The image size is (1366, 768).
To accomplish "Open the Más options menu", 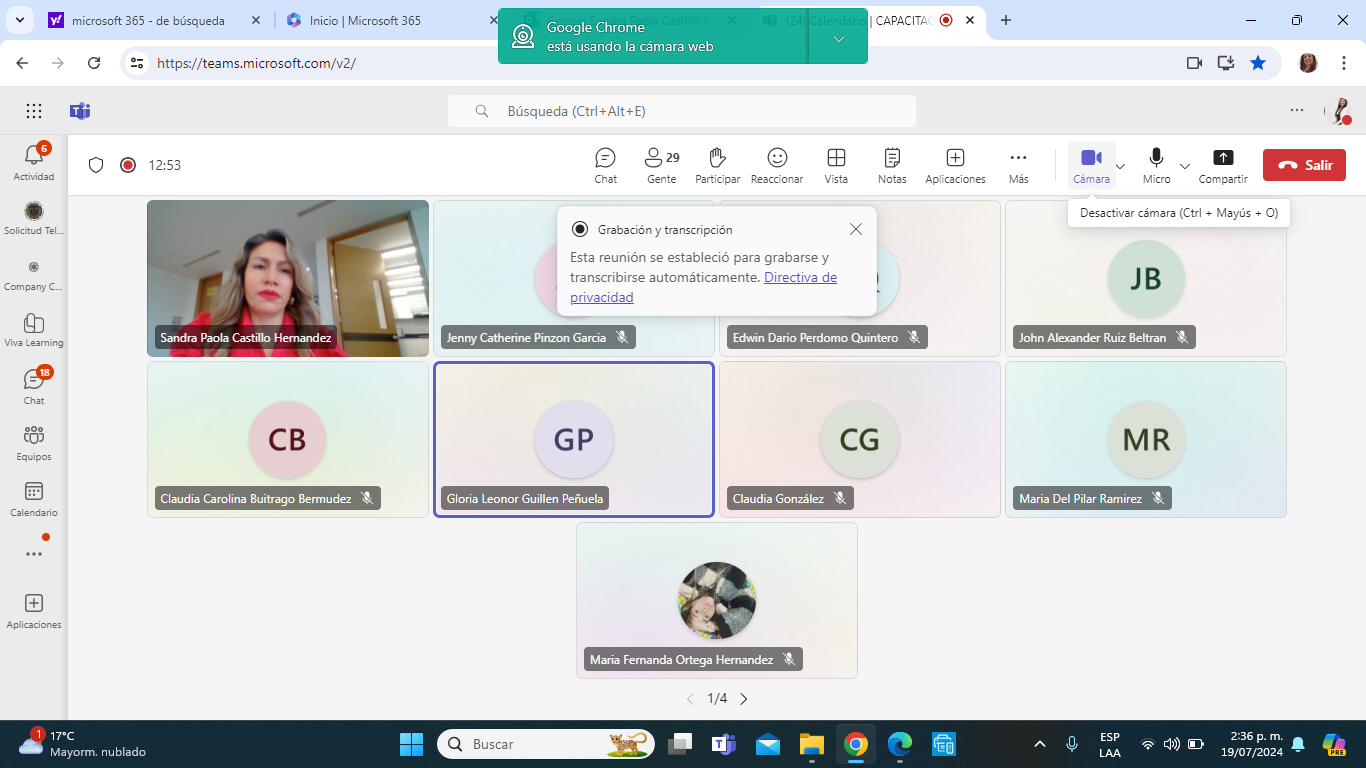I will 1018,165.
